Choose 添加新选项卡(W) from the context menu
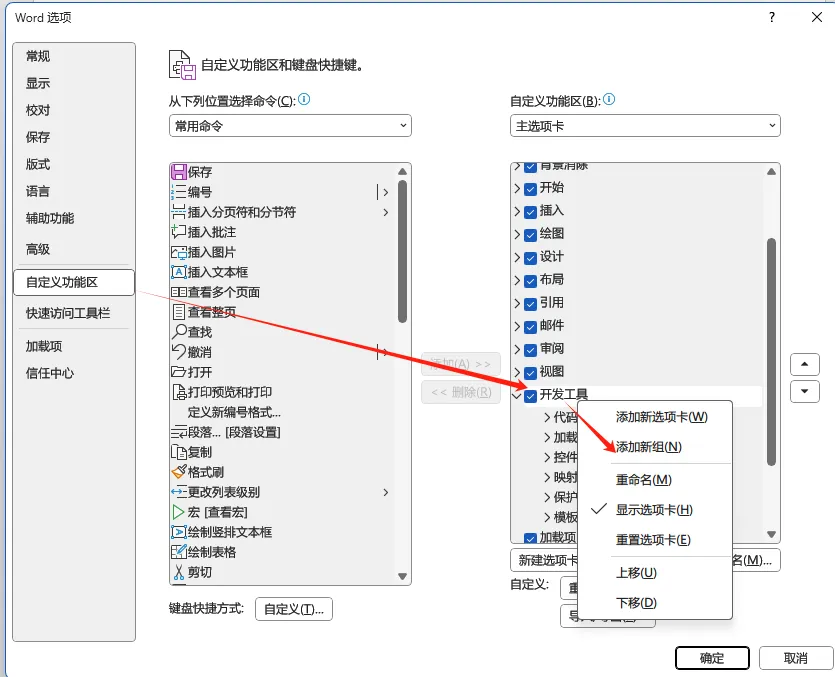The height and width of the screenshot is (677, 835). coord(654,417)
